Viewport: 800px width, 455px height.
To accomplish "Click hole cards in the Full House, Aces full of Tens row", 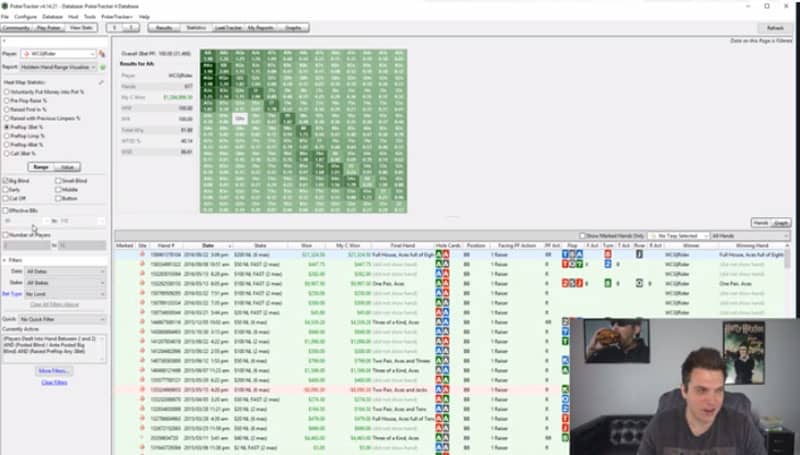I will tap(442, 419).
